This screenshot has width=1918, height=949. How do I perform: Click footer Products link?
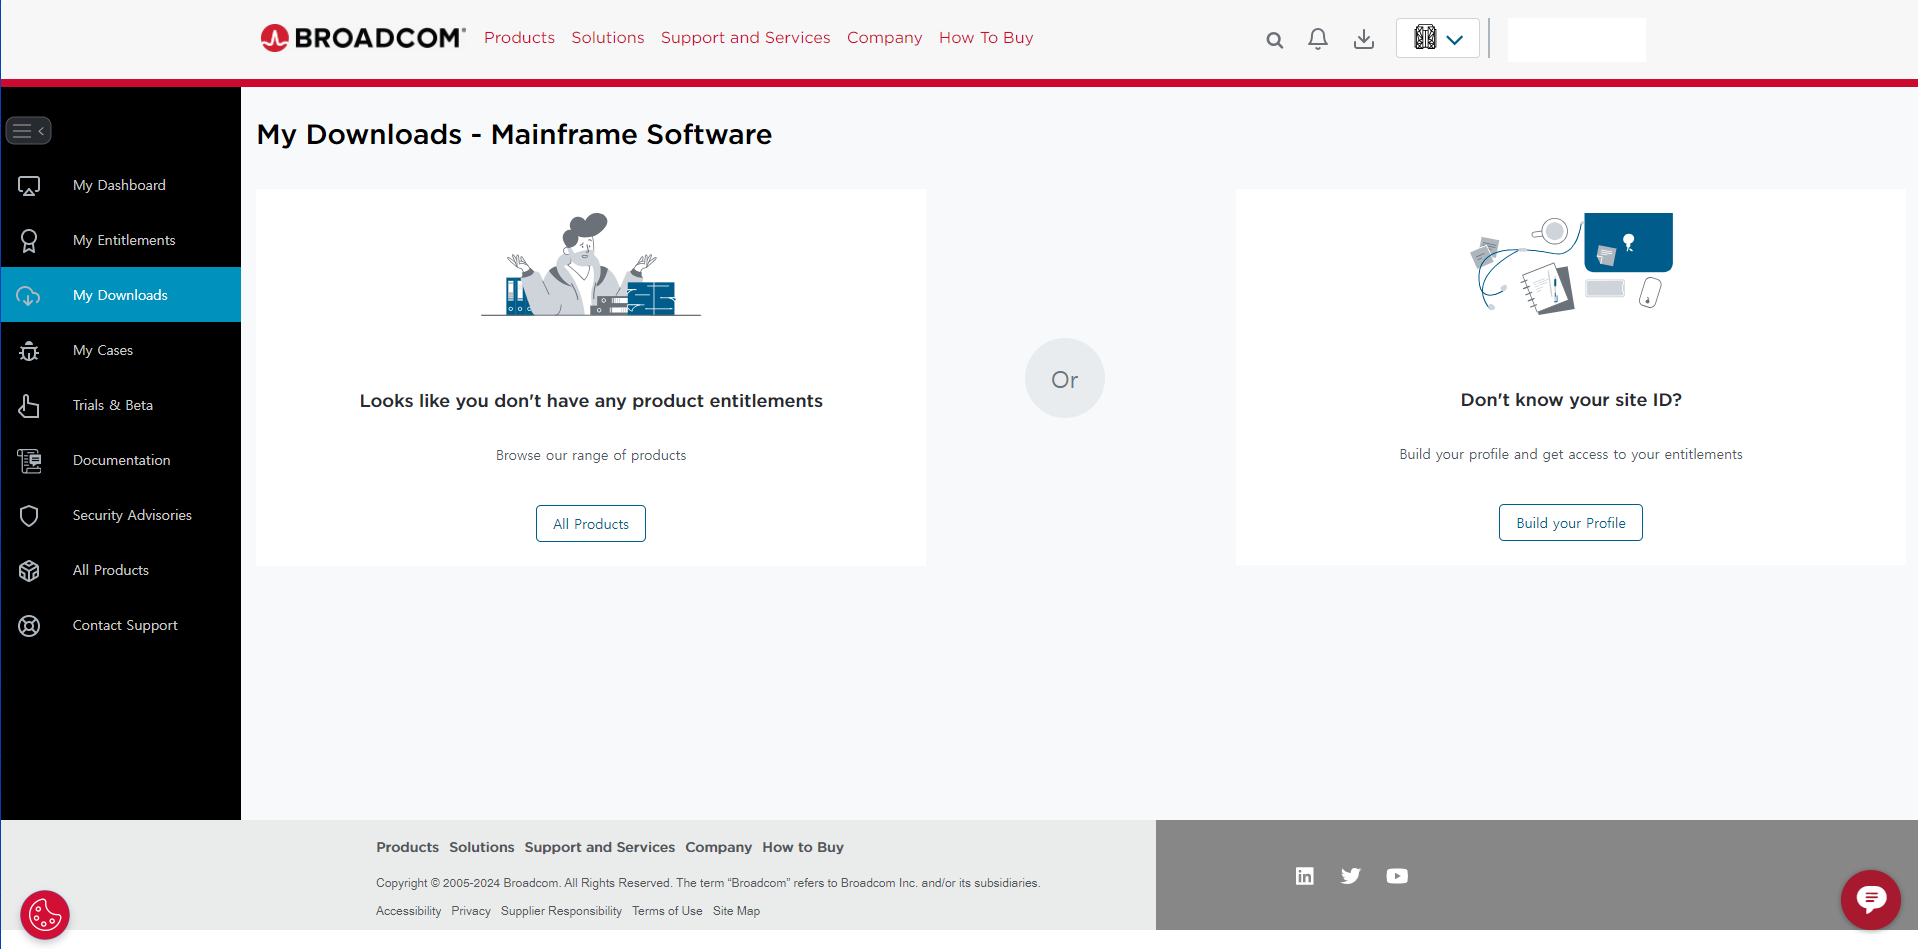(x=407, y=847)
